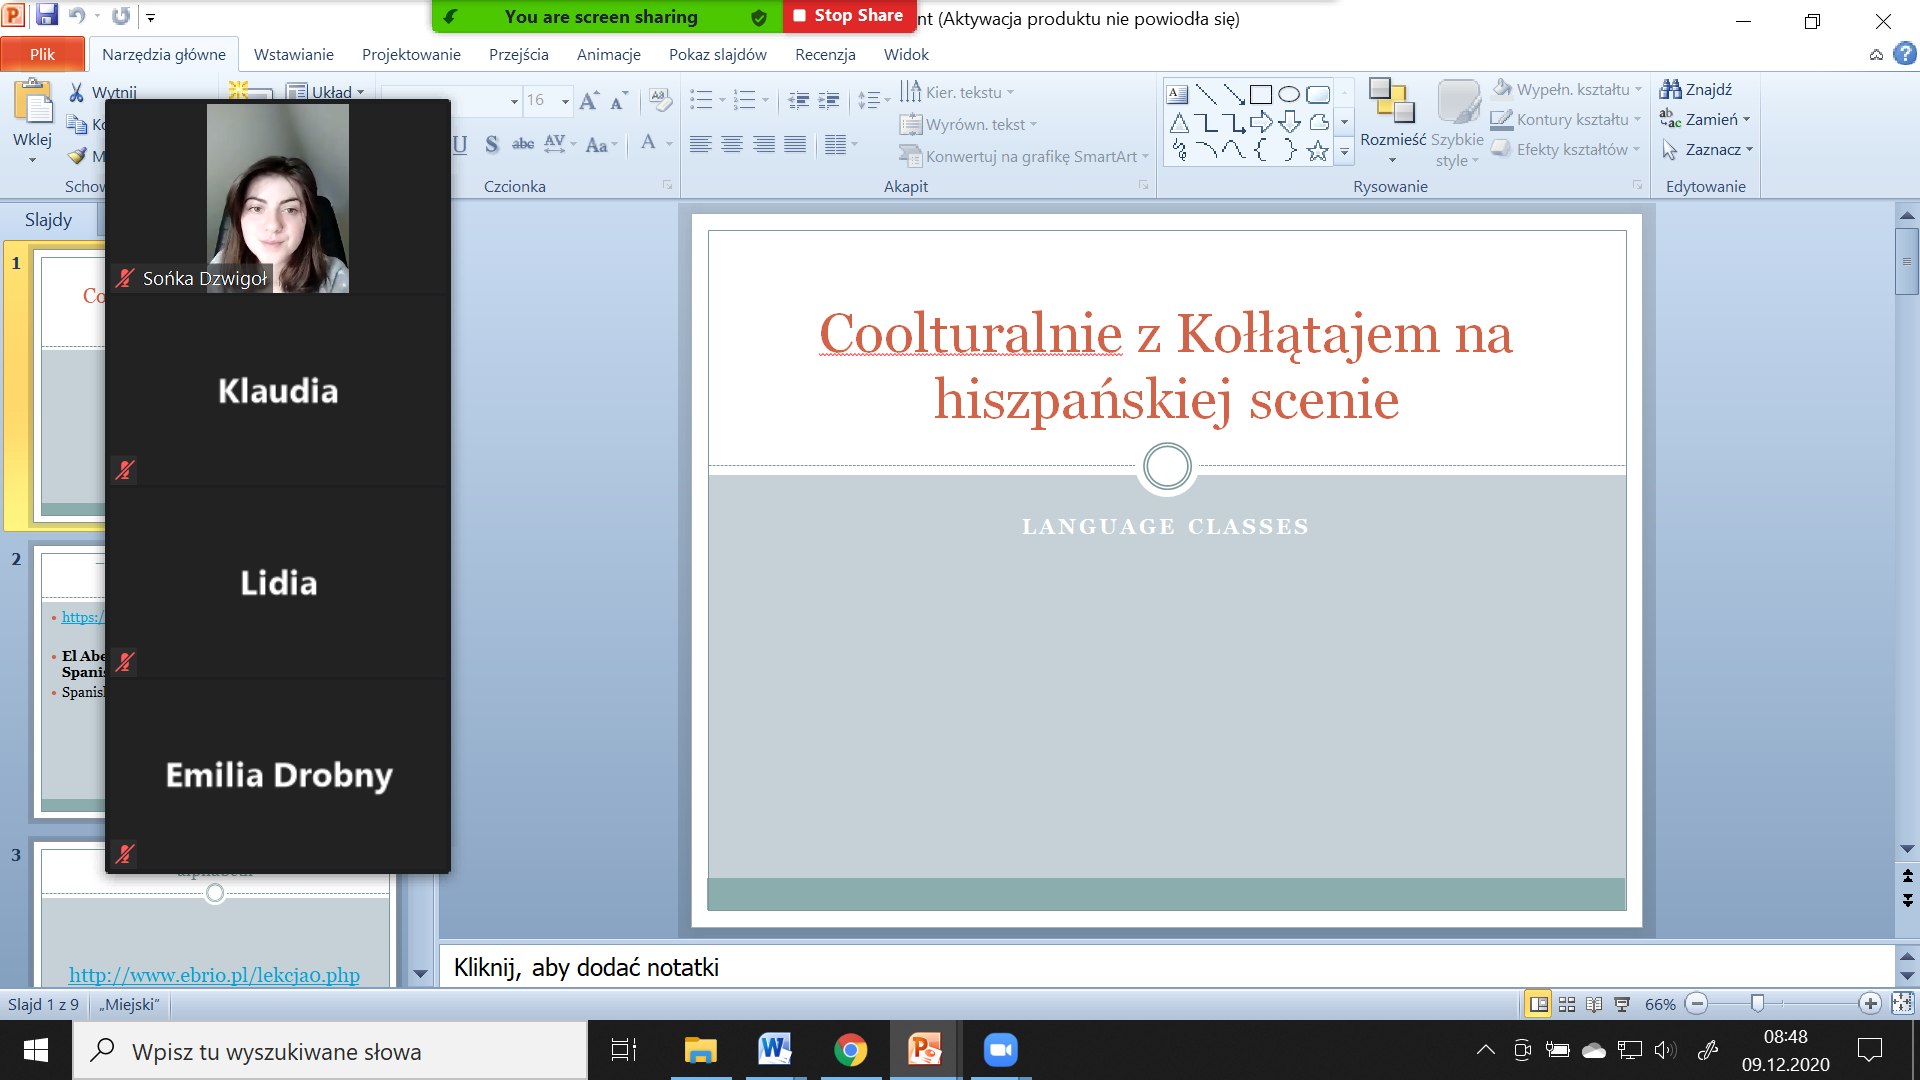The width and height of the screenshot is (1920, 1080).
Task: Click the bulleted list icon
Action: click(701, 100)
